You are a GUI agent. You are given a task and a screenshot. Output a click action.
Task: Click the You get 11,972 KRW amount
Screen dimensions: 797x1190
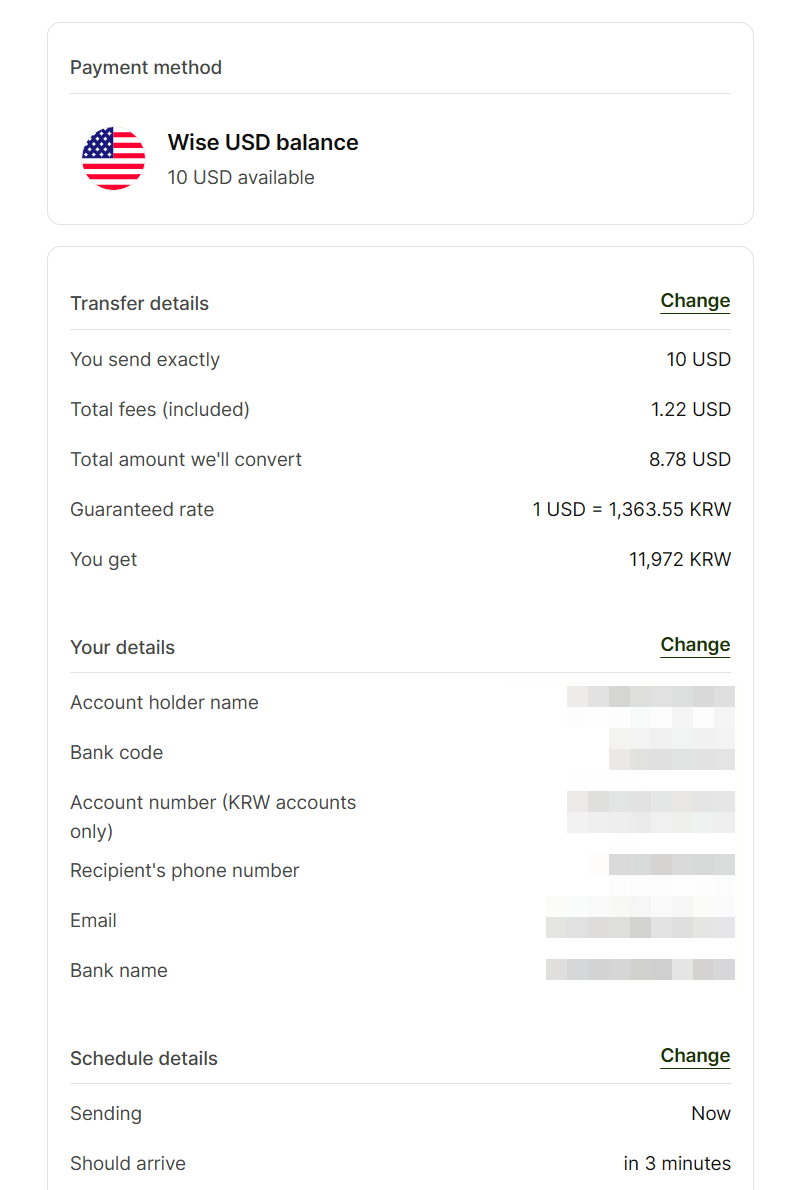tap(679, 559)
